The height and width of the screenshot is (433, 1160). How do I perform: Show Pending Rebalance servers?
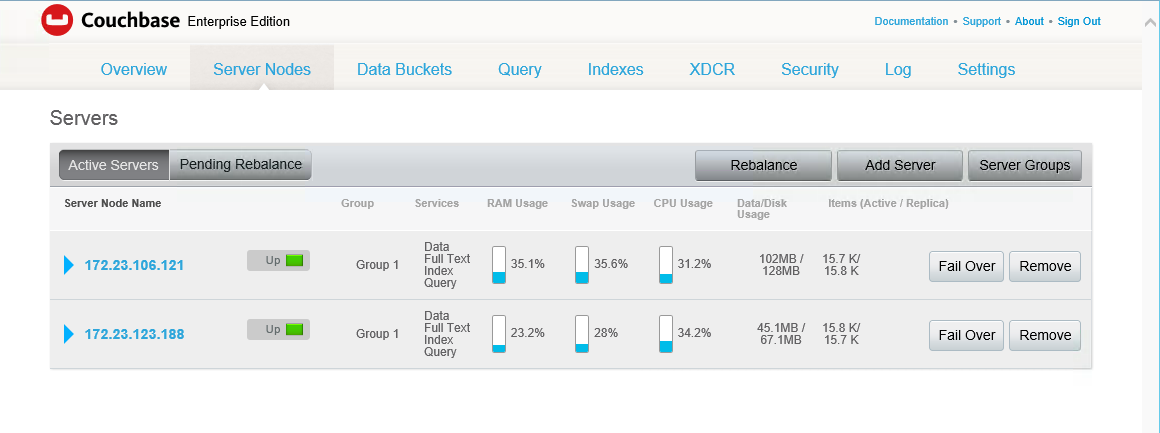coord(240,165)
